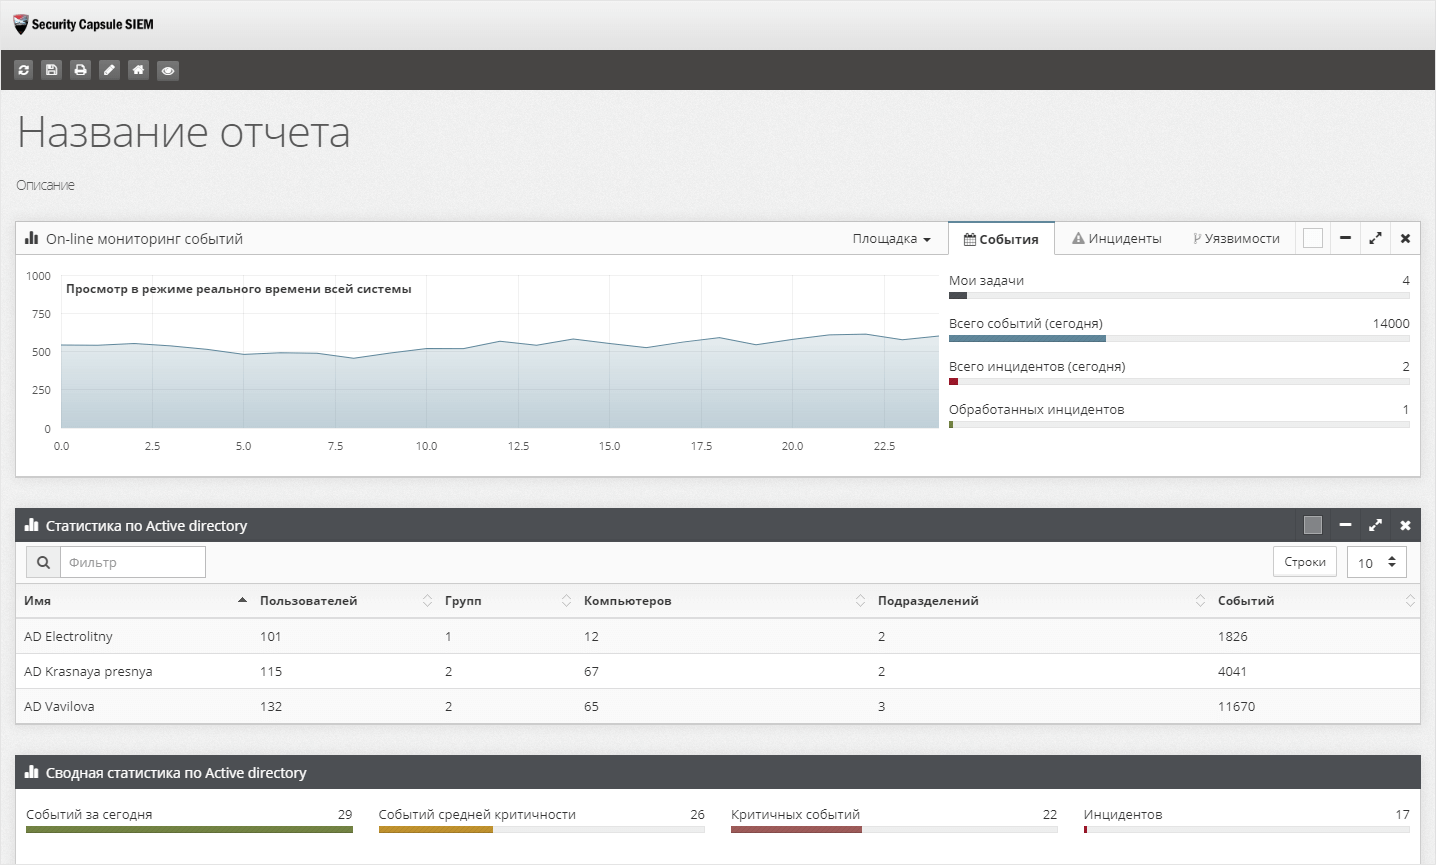Click the 132 users value for AD Vavilova

[x=271, y=706]
